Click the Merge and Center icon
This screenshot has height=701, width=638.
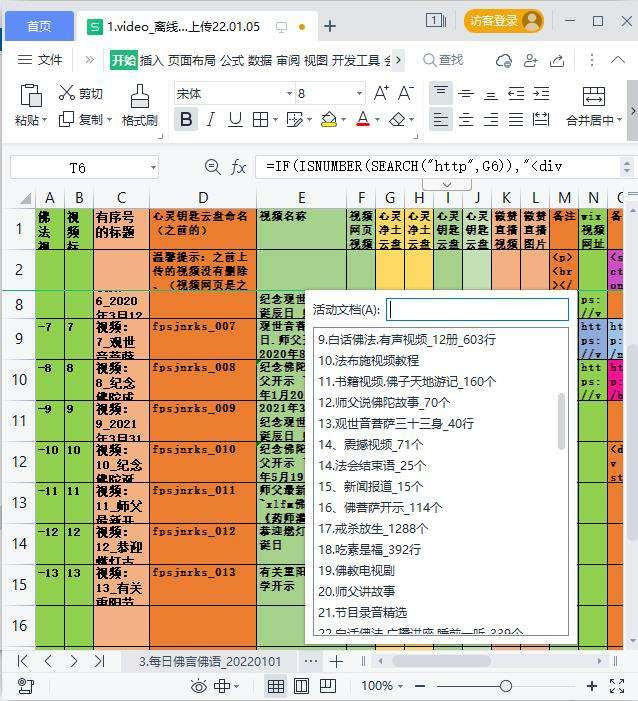click(594, 96)
